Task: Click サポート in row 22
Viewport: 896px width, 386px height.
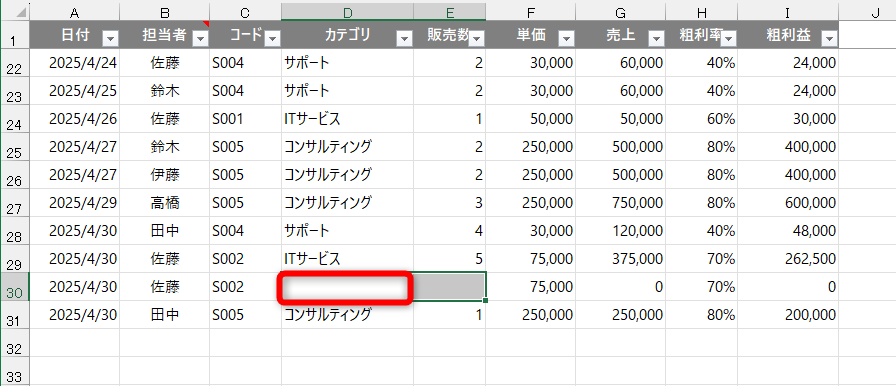Action: tap(307, 63)
